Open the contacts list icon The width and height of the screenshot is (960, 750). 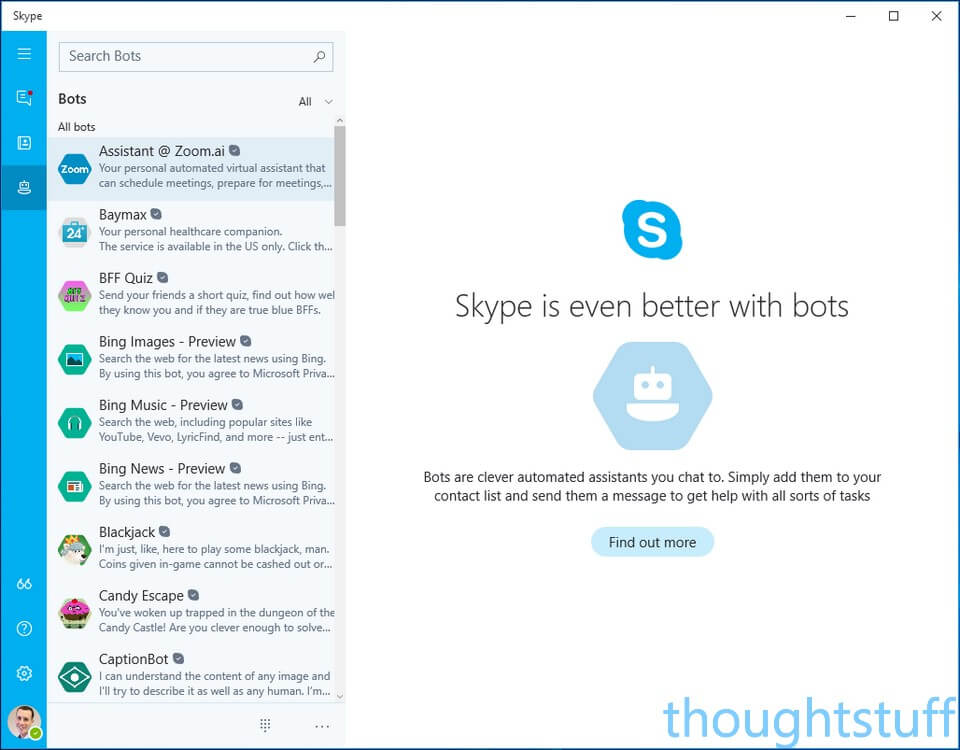pos(24,143)
